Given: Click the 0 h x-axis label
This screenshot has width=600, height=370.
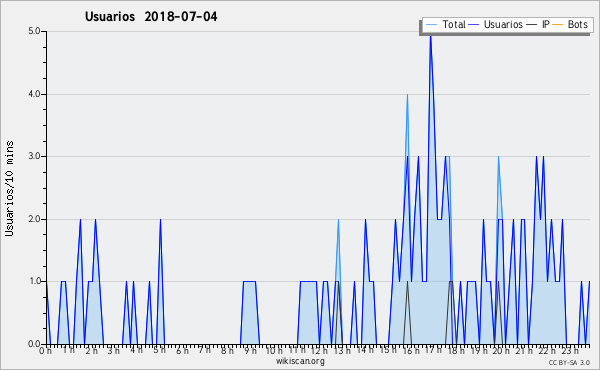Looking at the screenshot, I should point(45,350).
